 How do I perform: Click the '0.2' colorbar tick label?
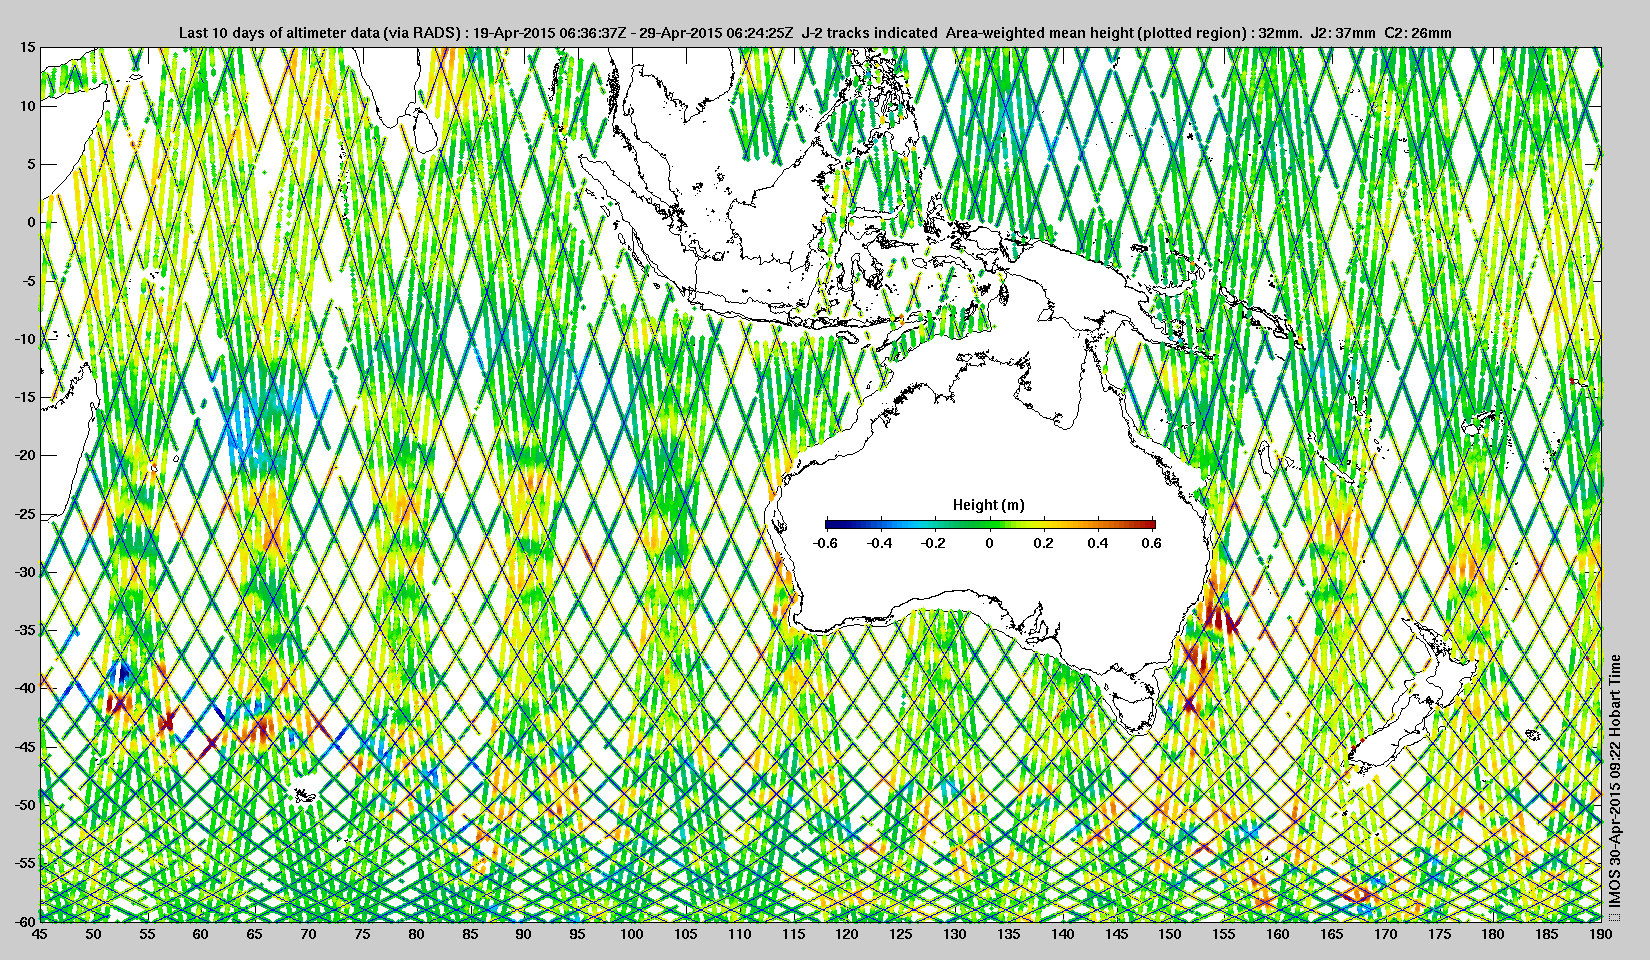coord(1043,543)
